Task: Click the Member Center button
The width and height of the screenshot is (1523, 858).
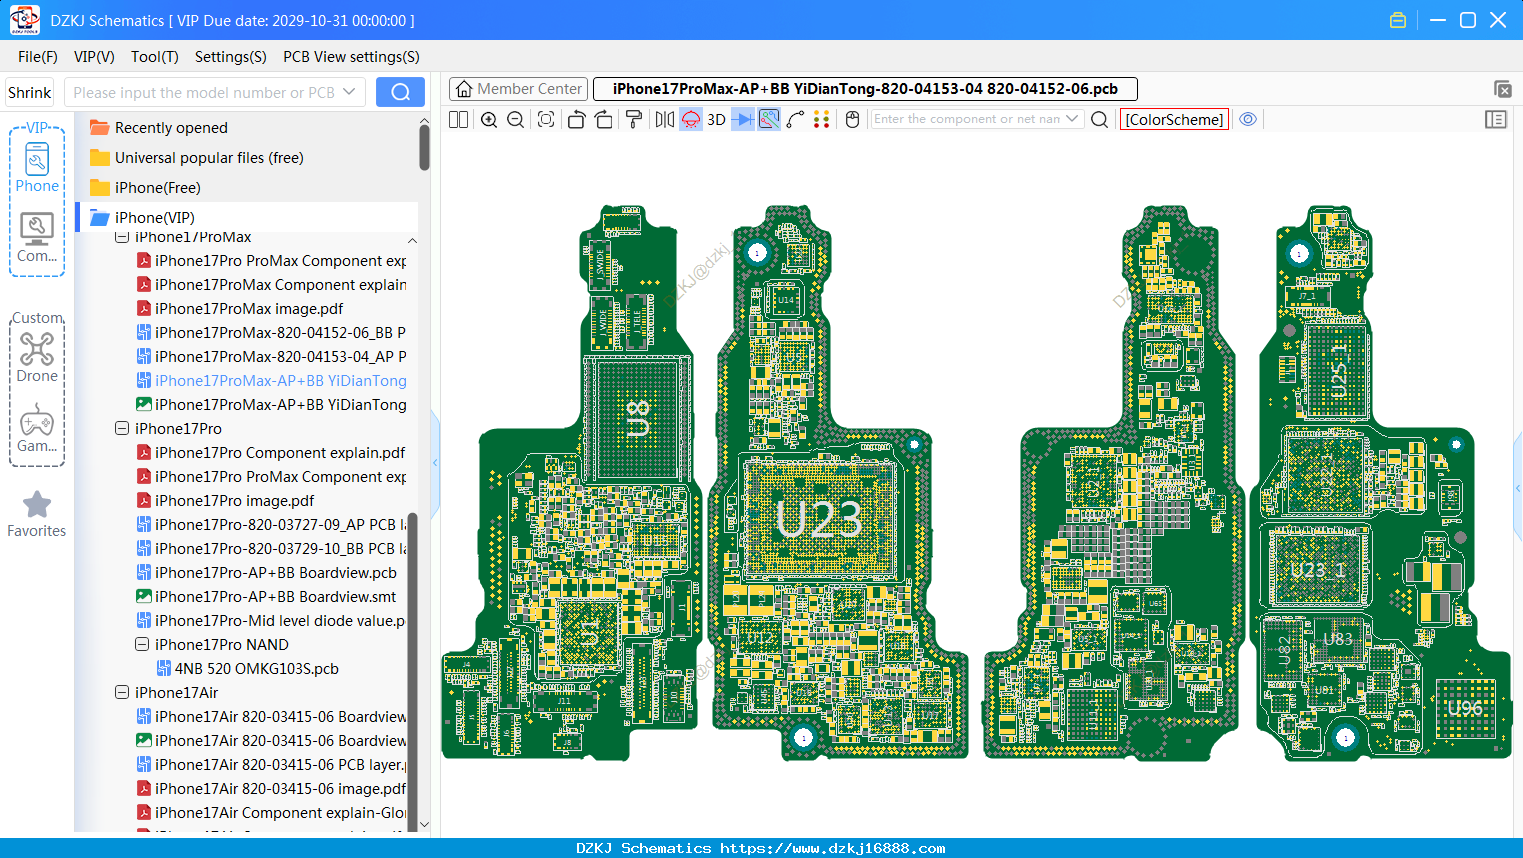Action: (x=518, y=89)
